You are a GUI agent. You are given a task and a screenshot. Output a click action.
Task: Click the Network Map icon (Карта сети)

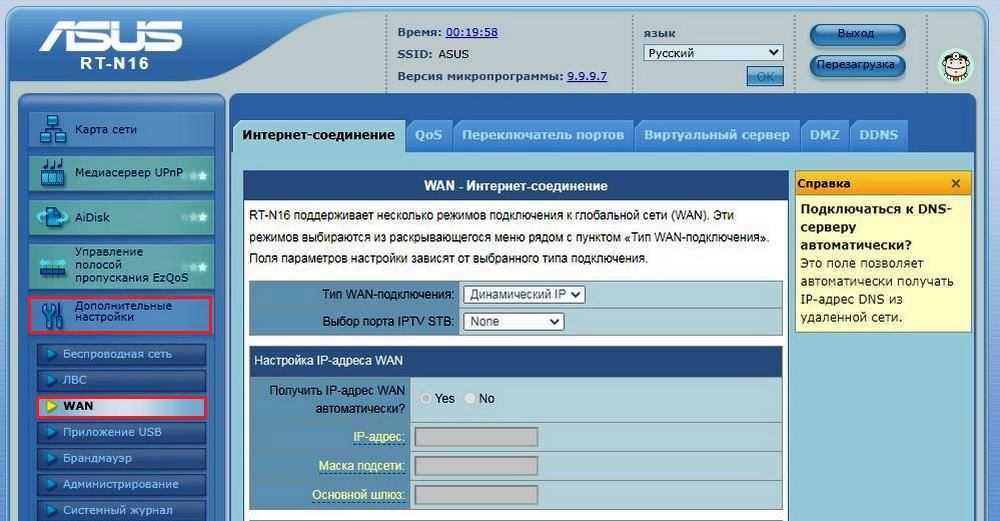click(x=52, y=130)
